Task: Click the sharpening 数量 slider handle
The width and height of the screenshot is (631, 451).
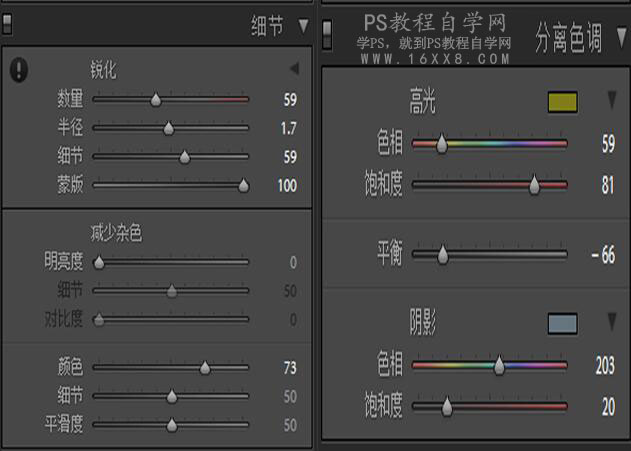Action: (x=155, y=100)
